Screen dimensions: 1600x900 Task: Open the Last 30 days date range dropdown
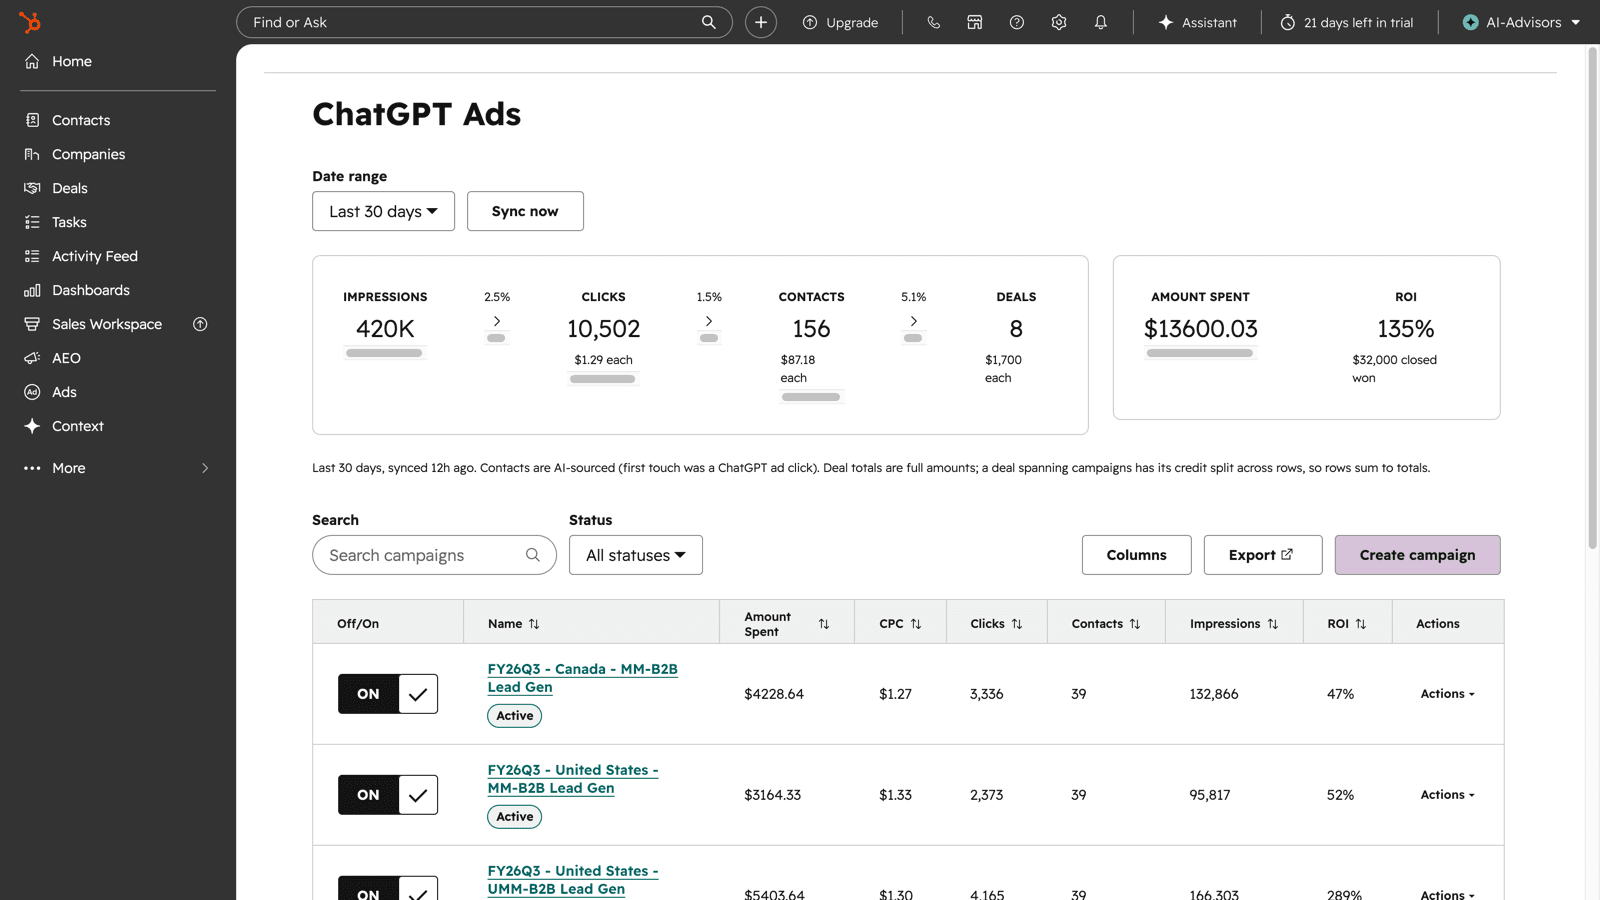click(383, 211)
